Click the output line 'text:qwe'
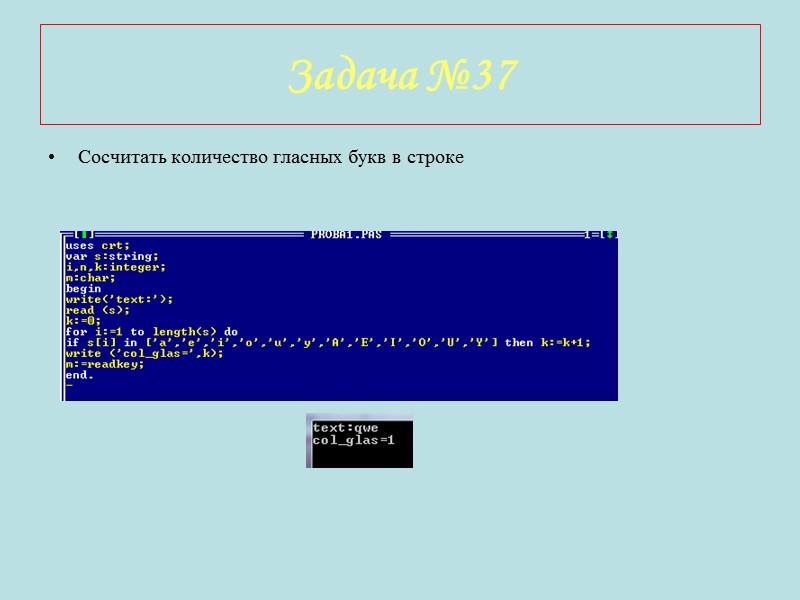This screenshot has height=600, width=800. click(345, 428)
